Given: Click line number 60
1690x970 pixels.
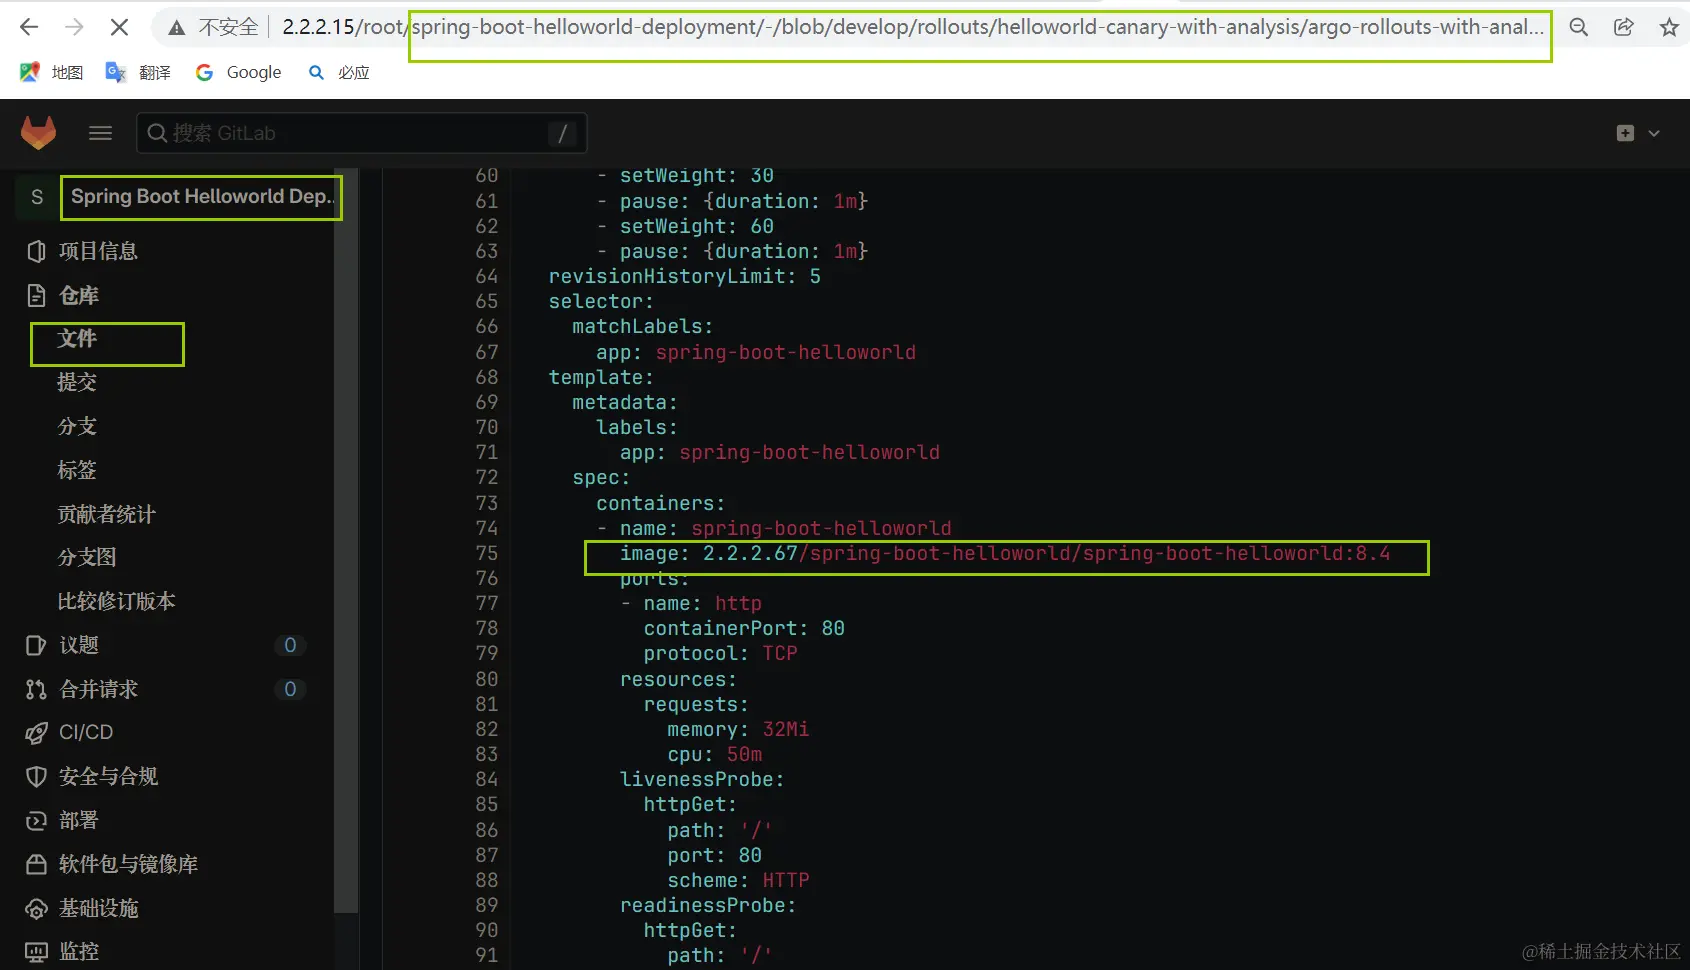Looking at the screenshot, I should pyautogui.click(x=486, y=175).
